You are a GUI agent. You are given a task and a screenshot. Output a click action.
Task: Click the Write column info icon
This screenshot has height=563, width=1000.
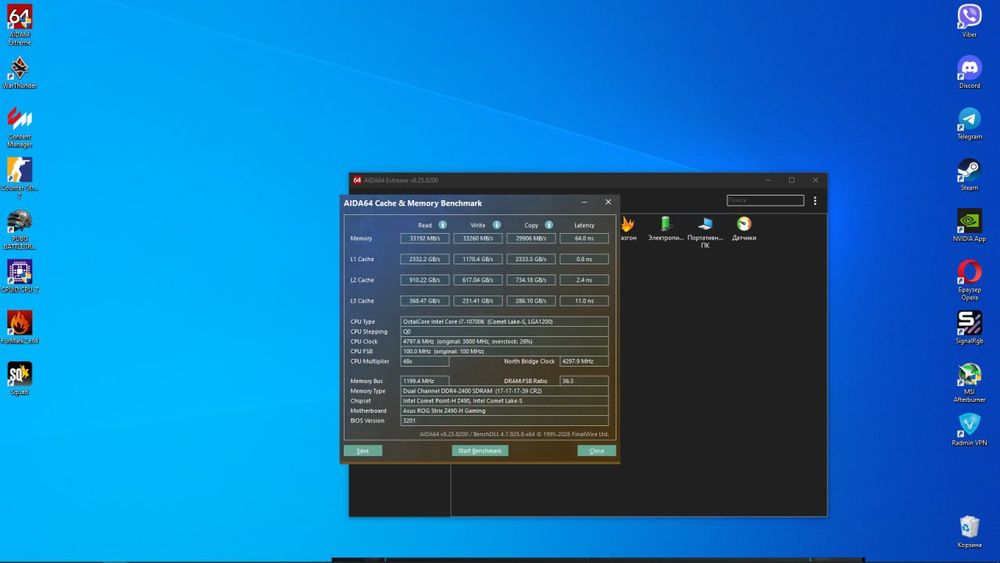[x=496, y=225]
